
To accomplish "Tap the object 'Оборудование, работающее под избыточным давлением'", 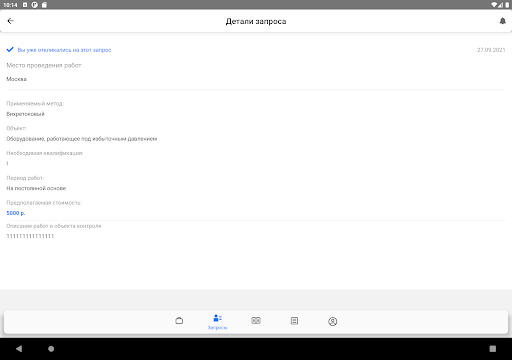I will [82, 139].
